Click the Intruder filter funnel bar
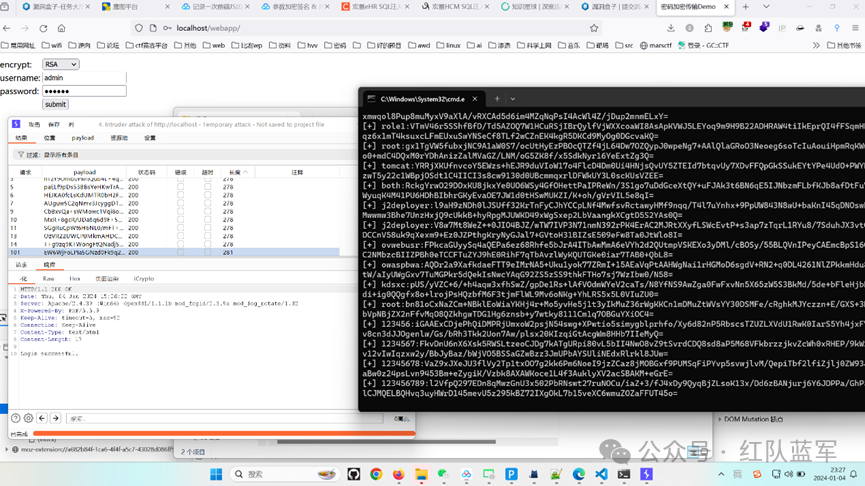 coord(100,155)
